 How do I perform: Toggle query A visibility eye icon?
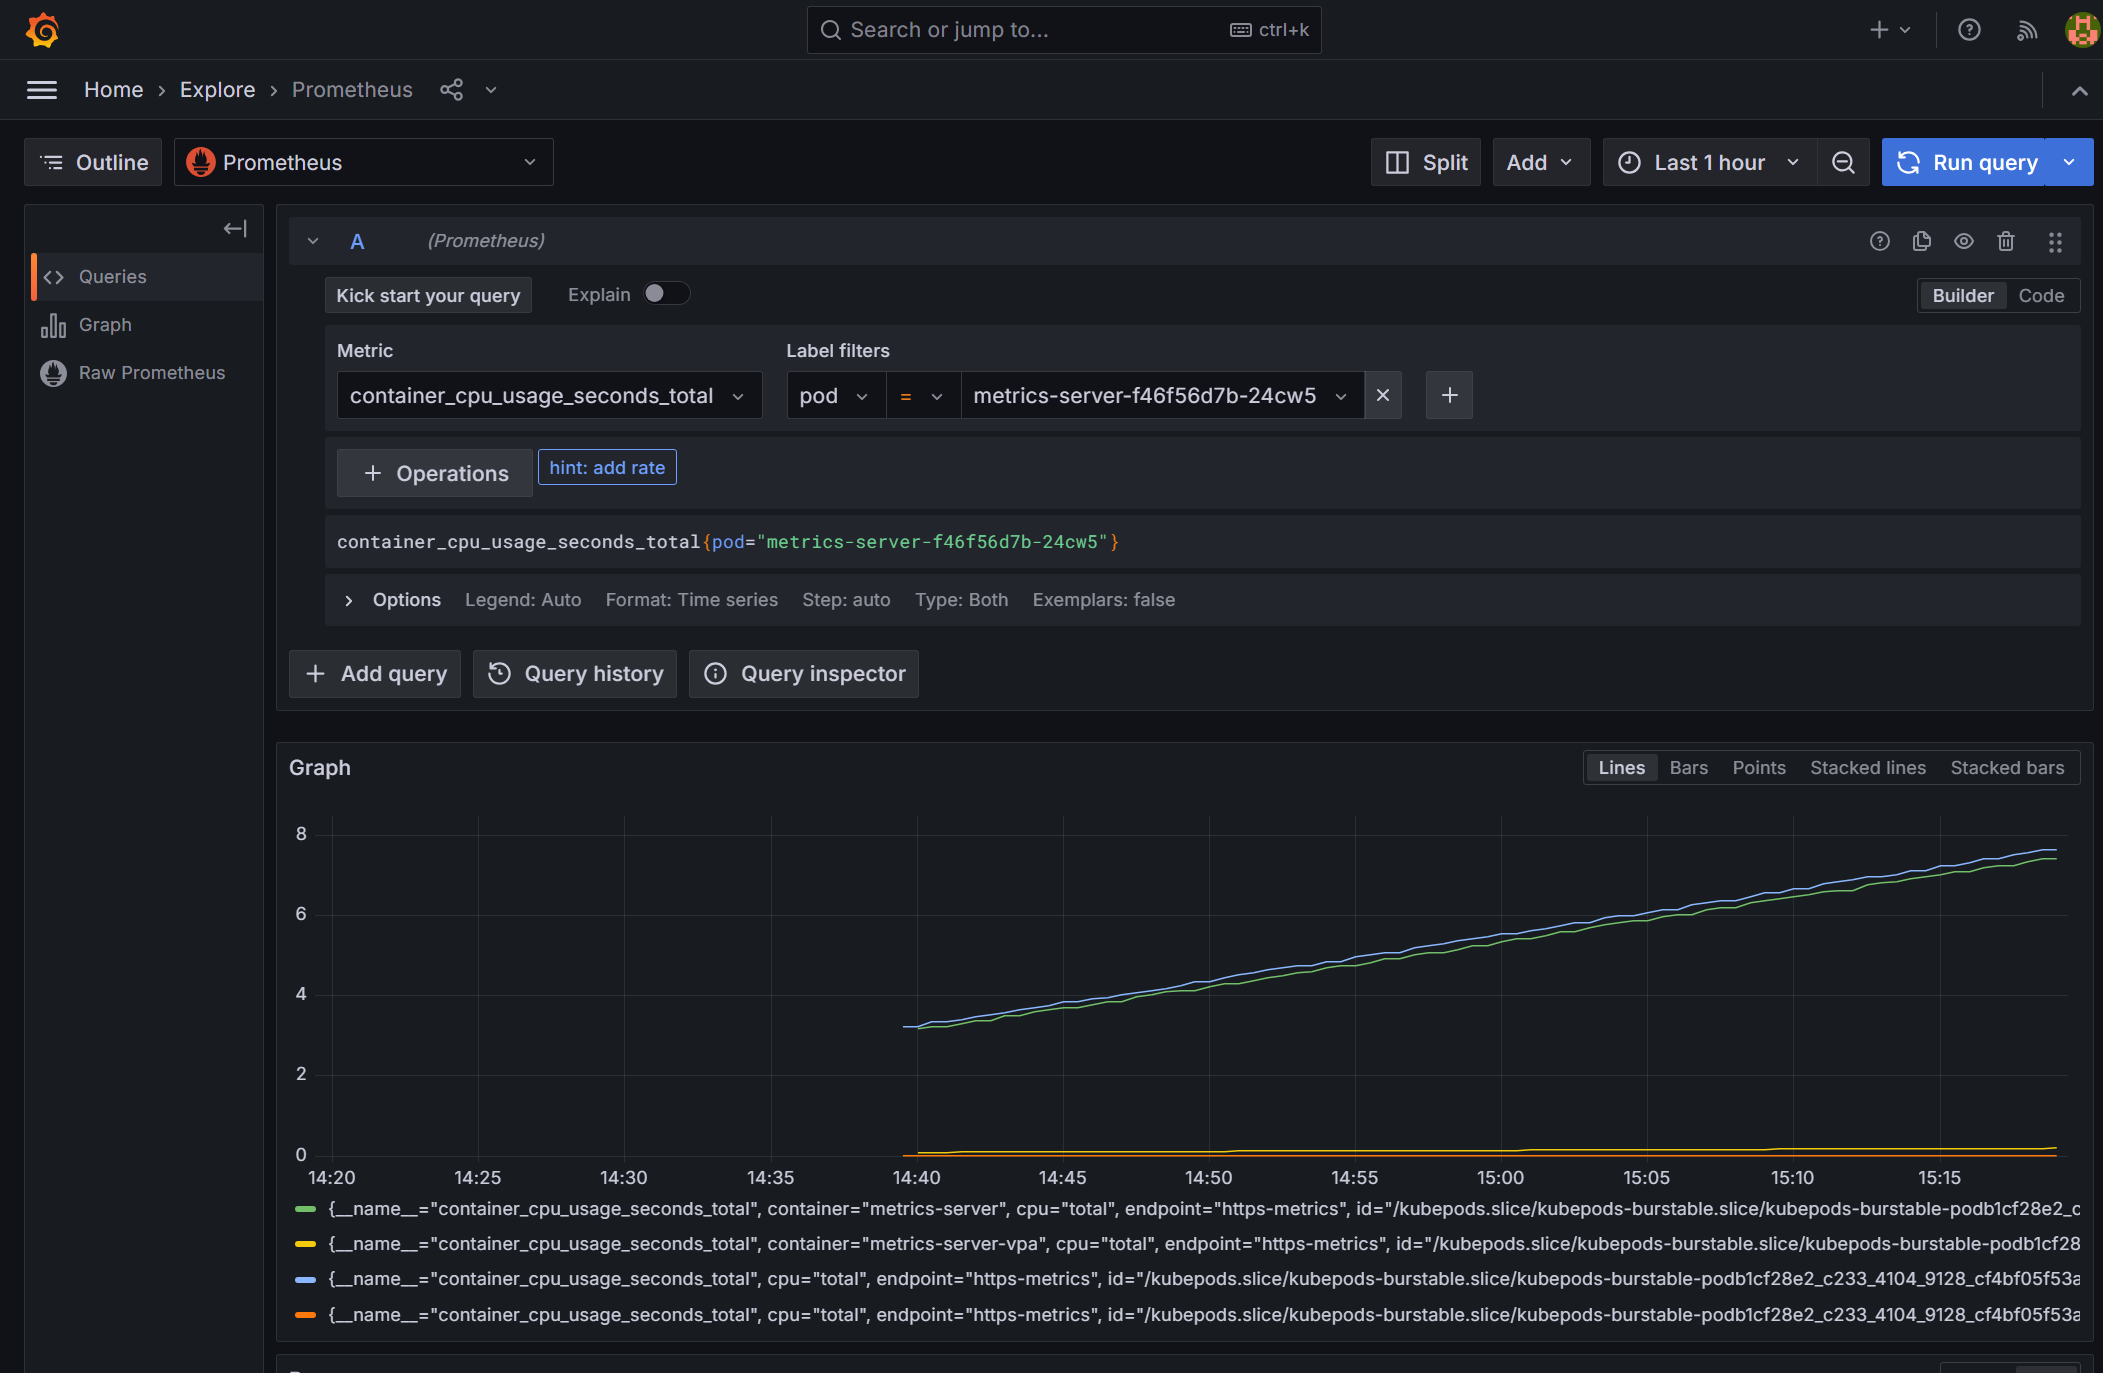pyautogui.click(x=1963, y=241)
